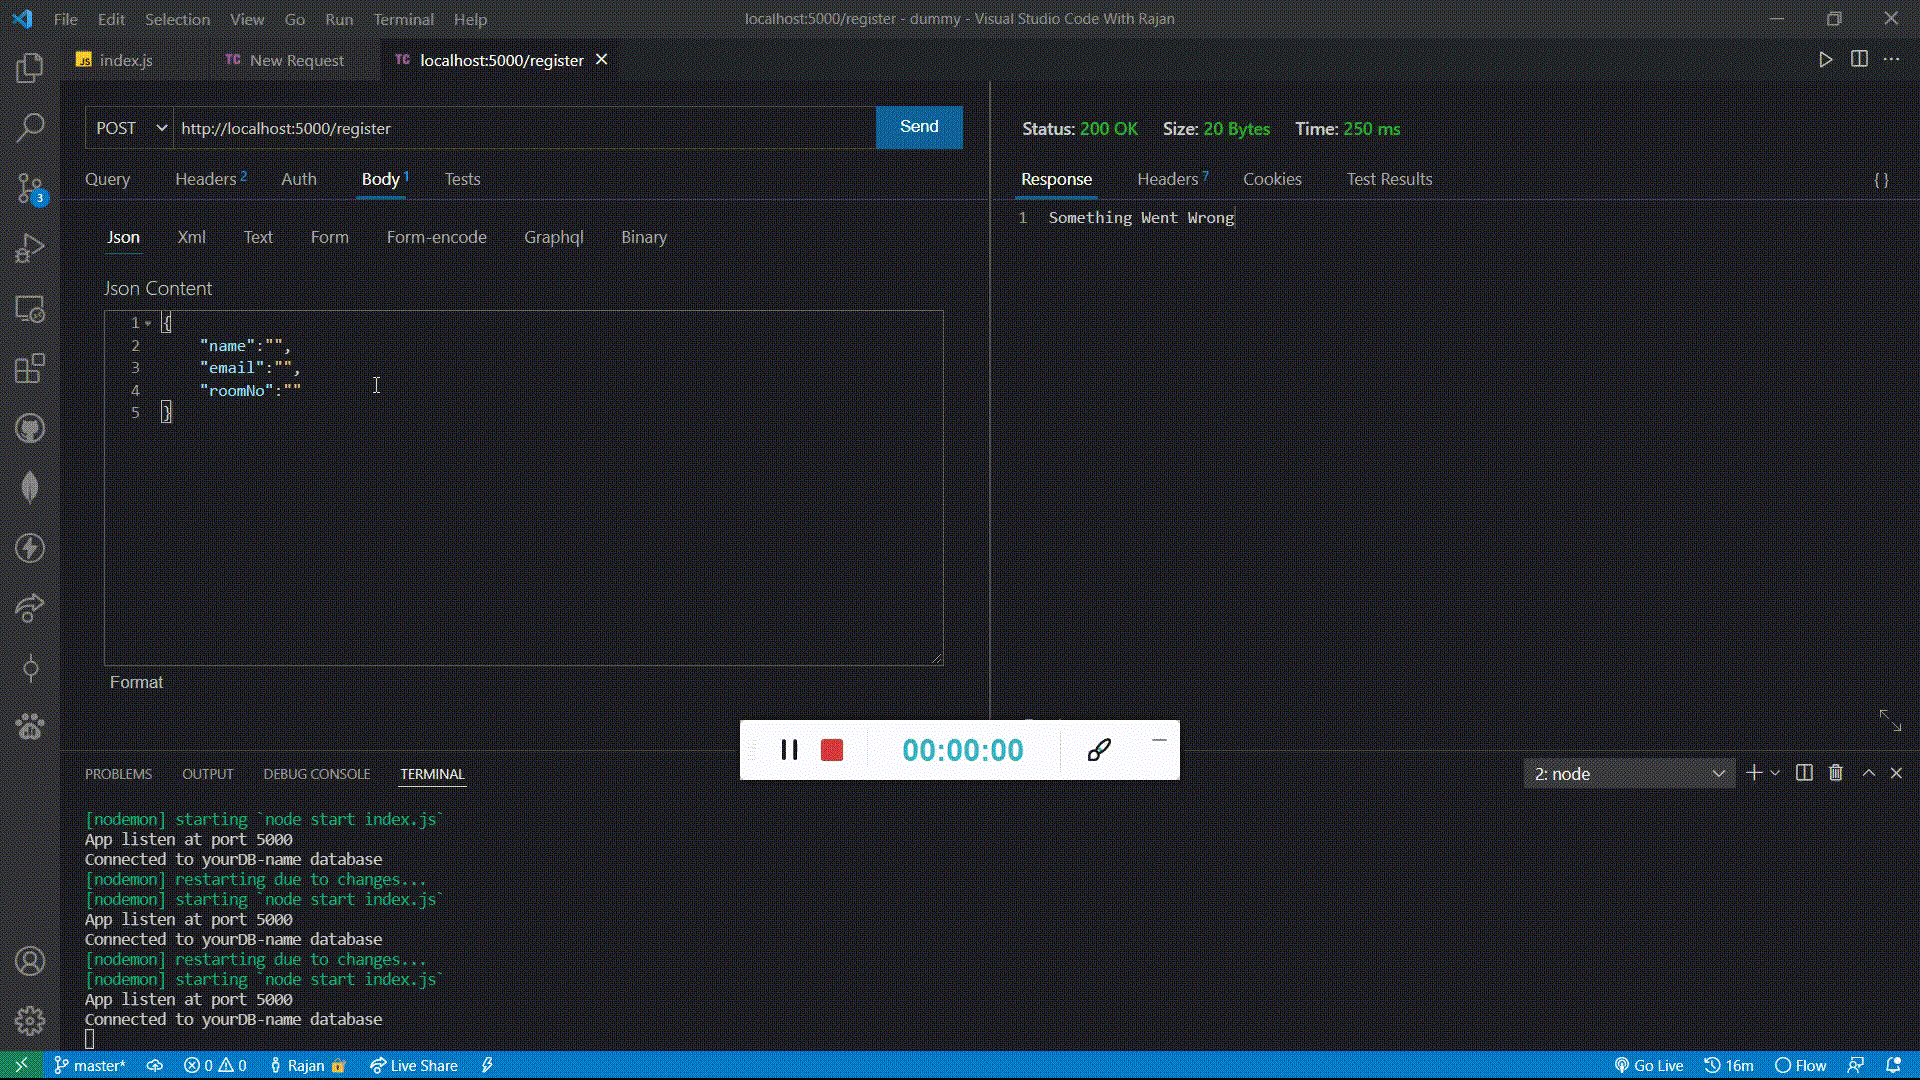Select the Graphql body type
This screenshot has width=1920, height=1080.
pyautogui.click(x=553, y=237)
